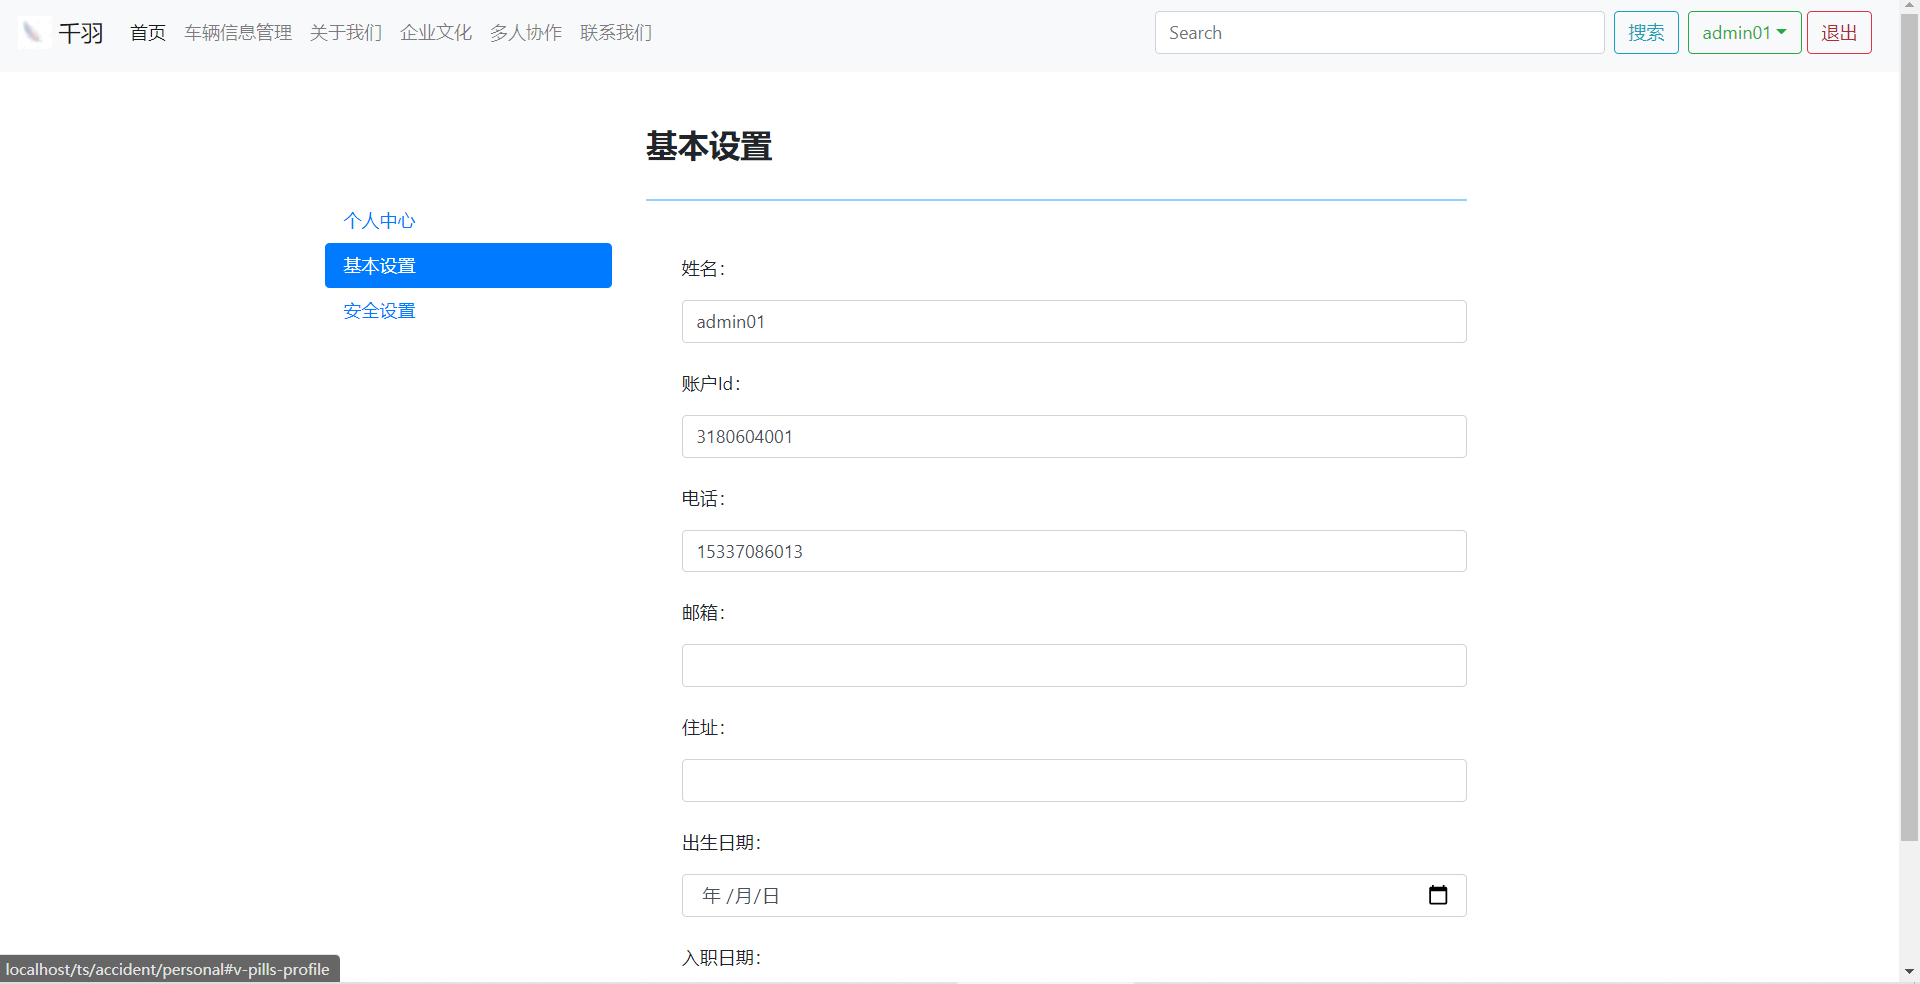The width and height of the screenshot is (1920, 984).
Task: Click the 电话: field label
Action: click(x=703, y=498)
